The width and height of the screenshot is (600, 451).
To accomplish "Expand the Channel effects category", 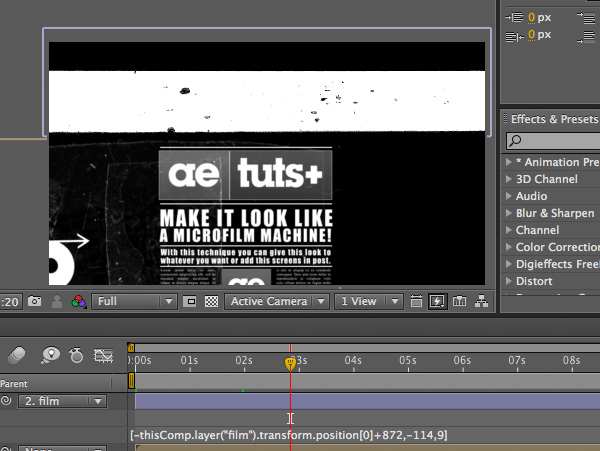I will pyautogui.click(x=509, y=230).
